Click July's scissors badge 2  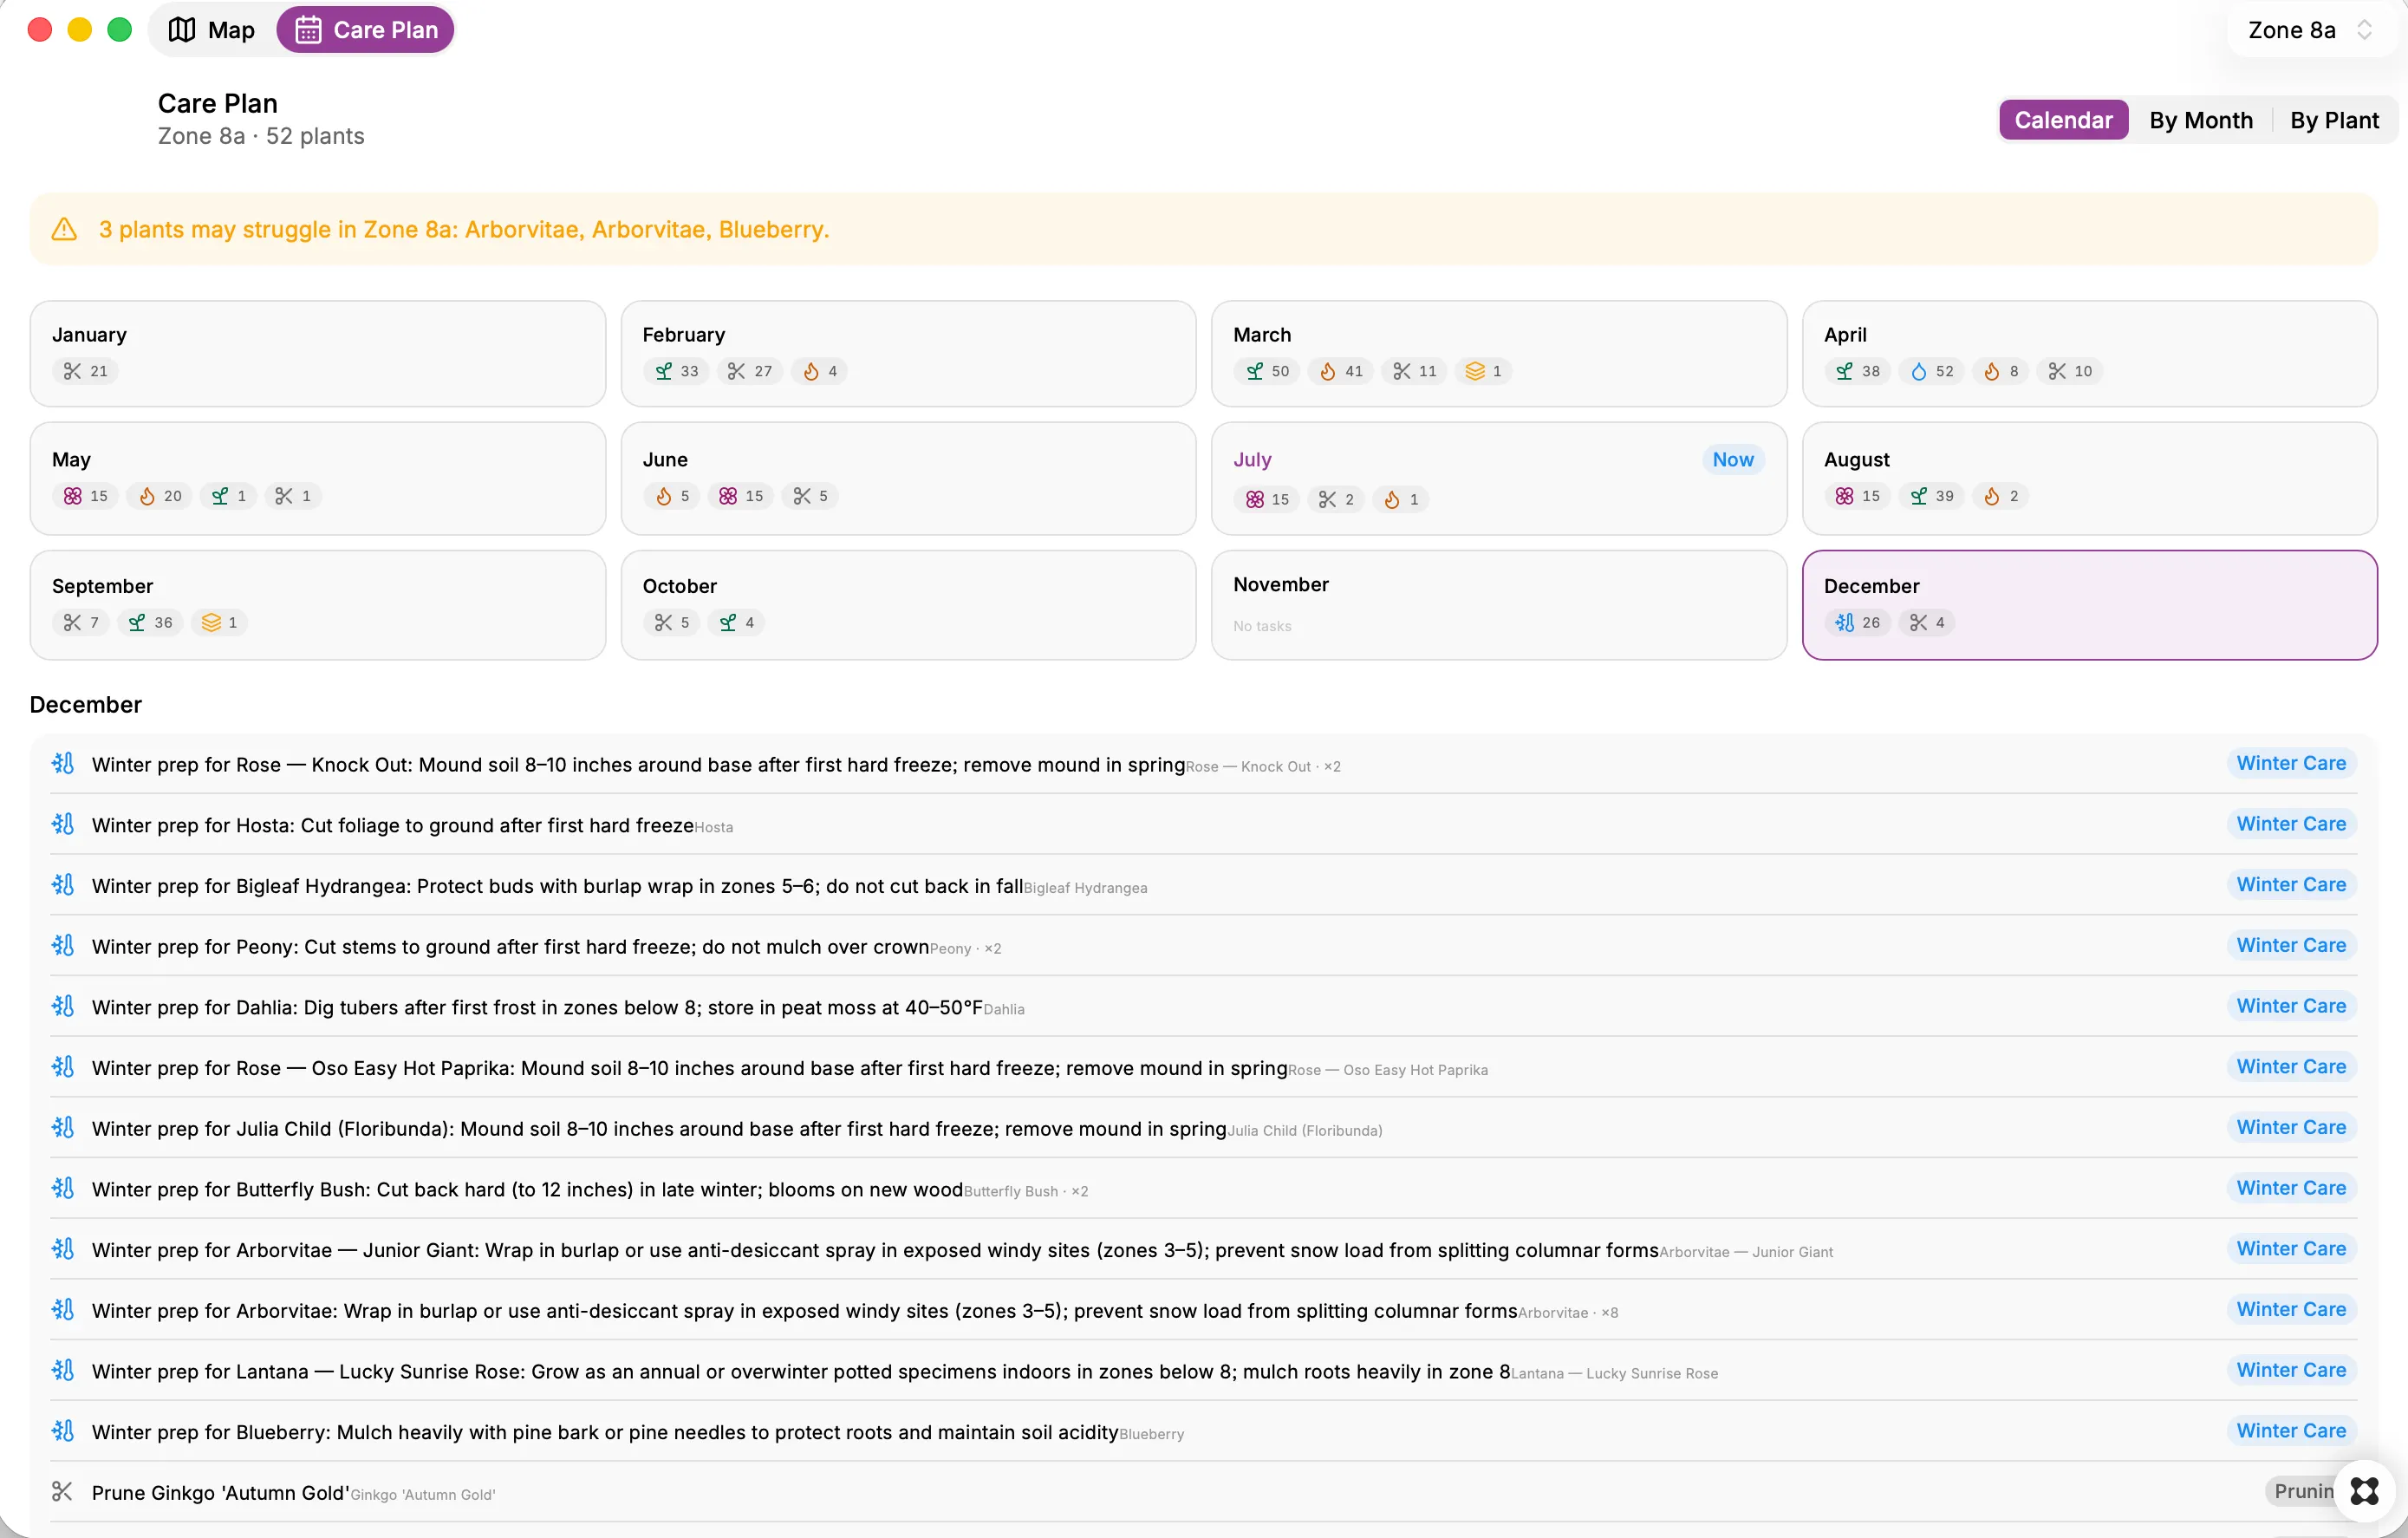click(x=1336, y=499)
